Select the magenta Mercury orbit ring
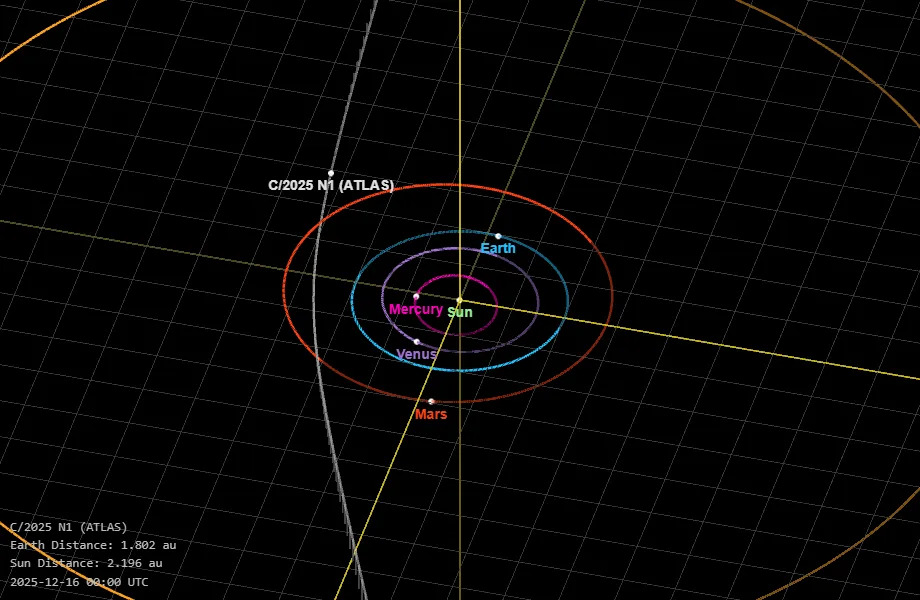The height and width of the screenshot is (600, 920). point(496,300)
